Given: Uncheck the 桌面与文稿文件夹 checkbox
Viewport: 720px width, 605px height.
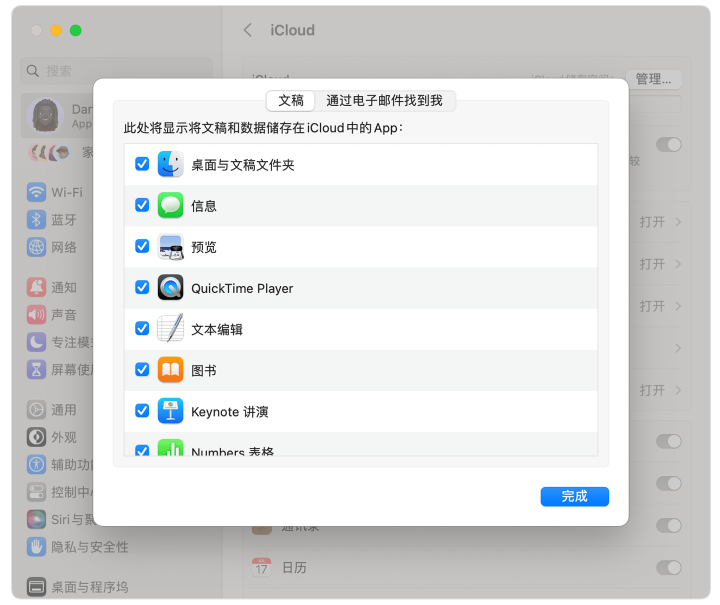Looking at the screenshot, I should (142, 164).
